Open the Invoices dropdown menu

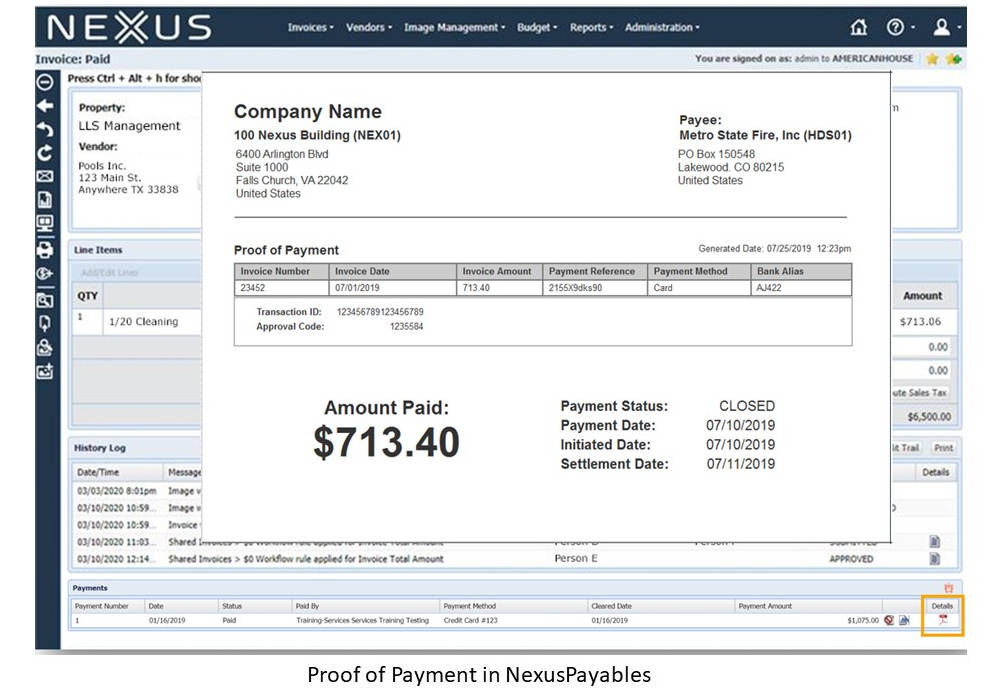(309, 27)
